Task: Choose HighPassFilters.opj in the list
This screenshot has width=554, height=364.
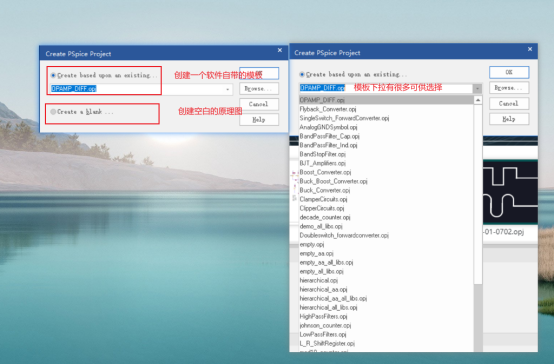Action: coord(386,316)
